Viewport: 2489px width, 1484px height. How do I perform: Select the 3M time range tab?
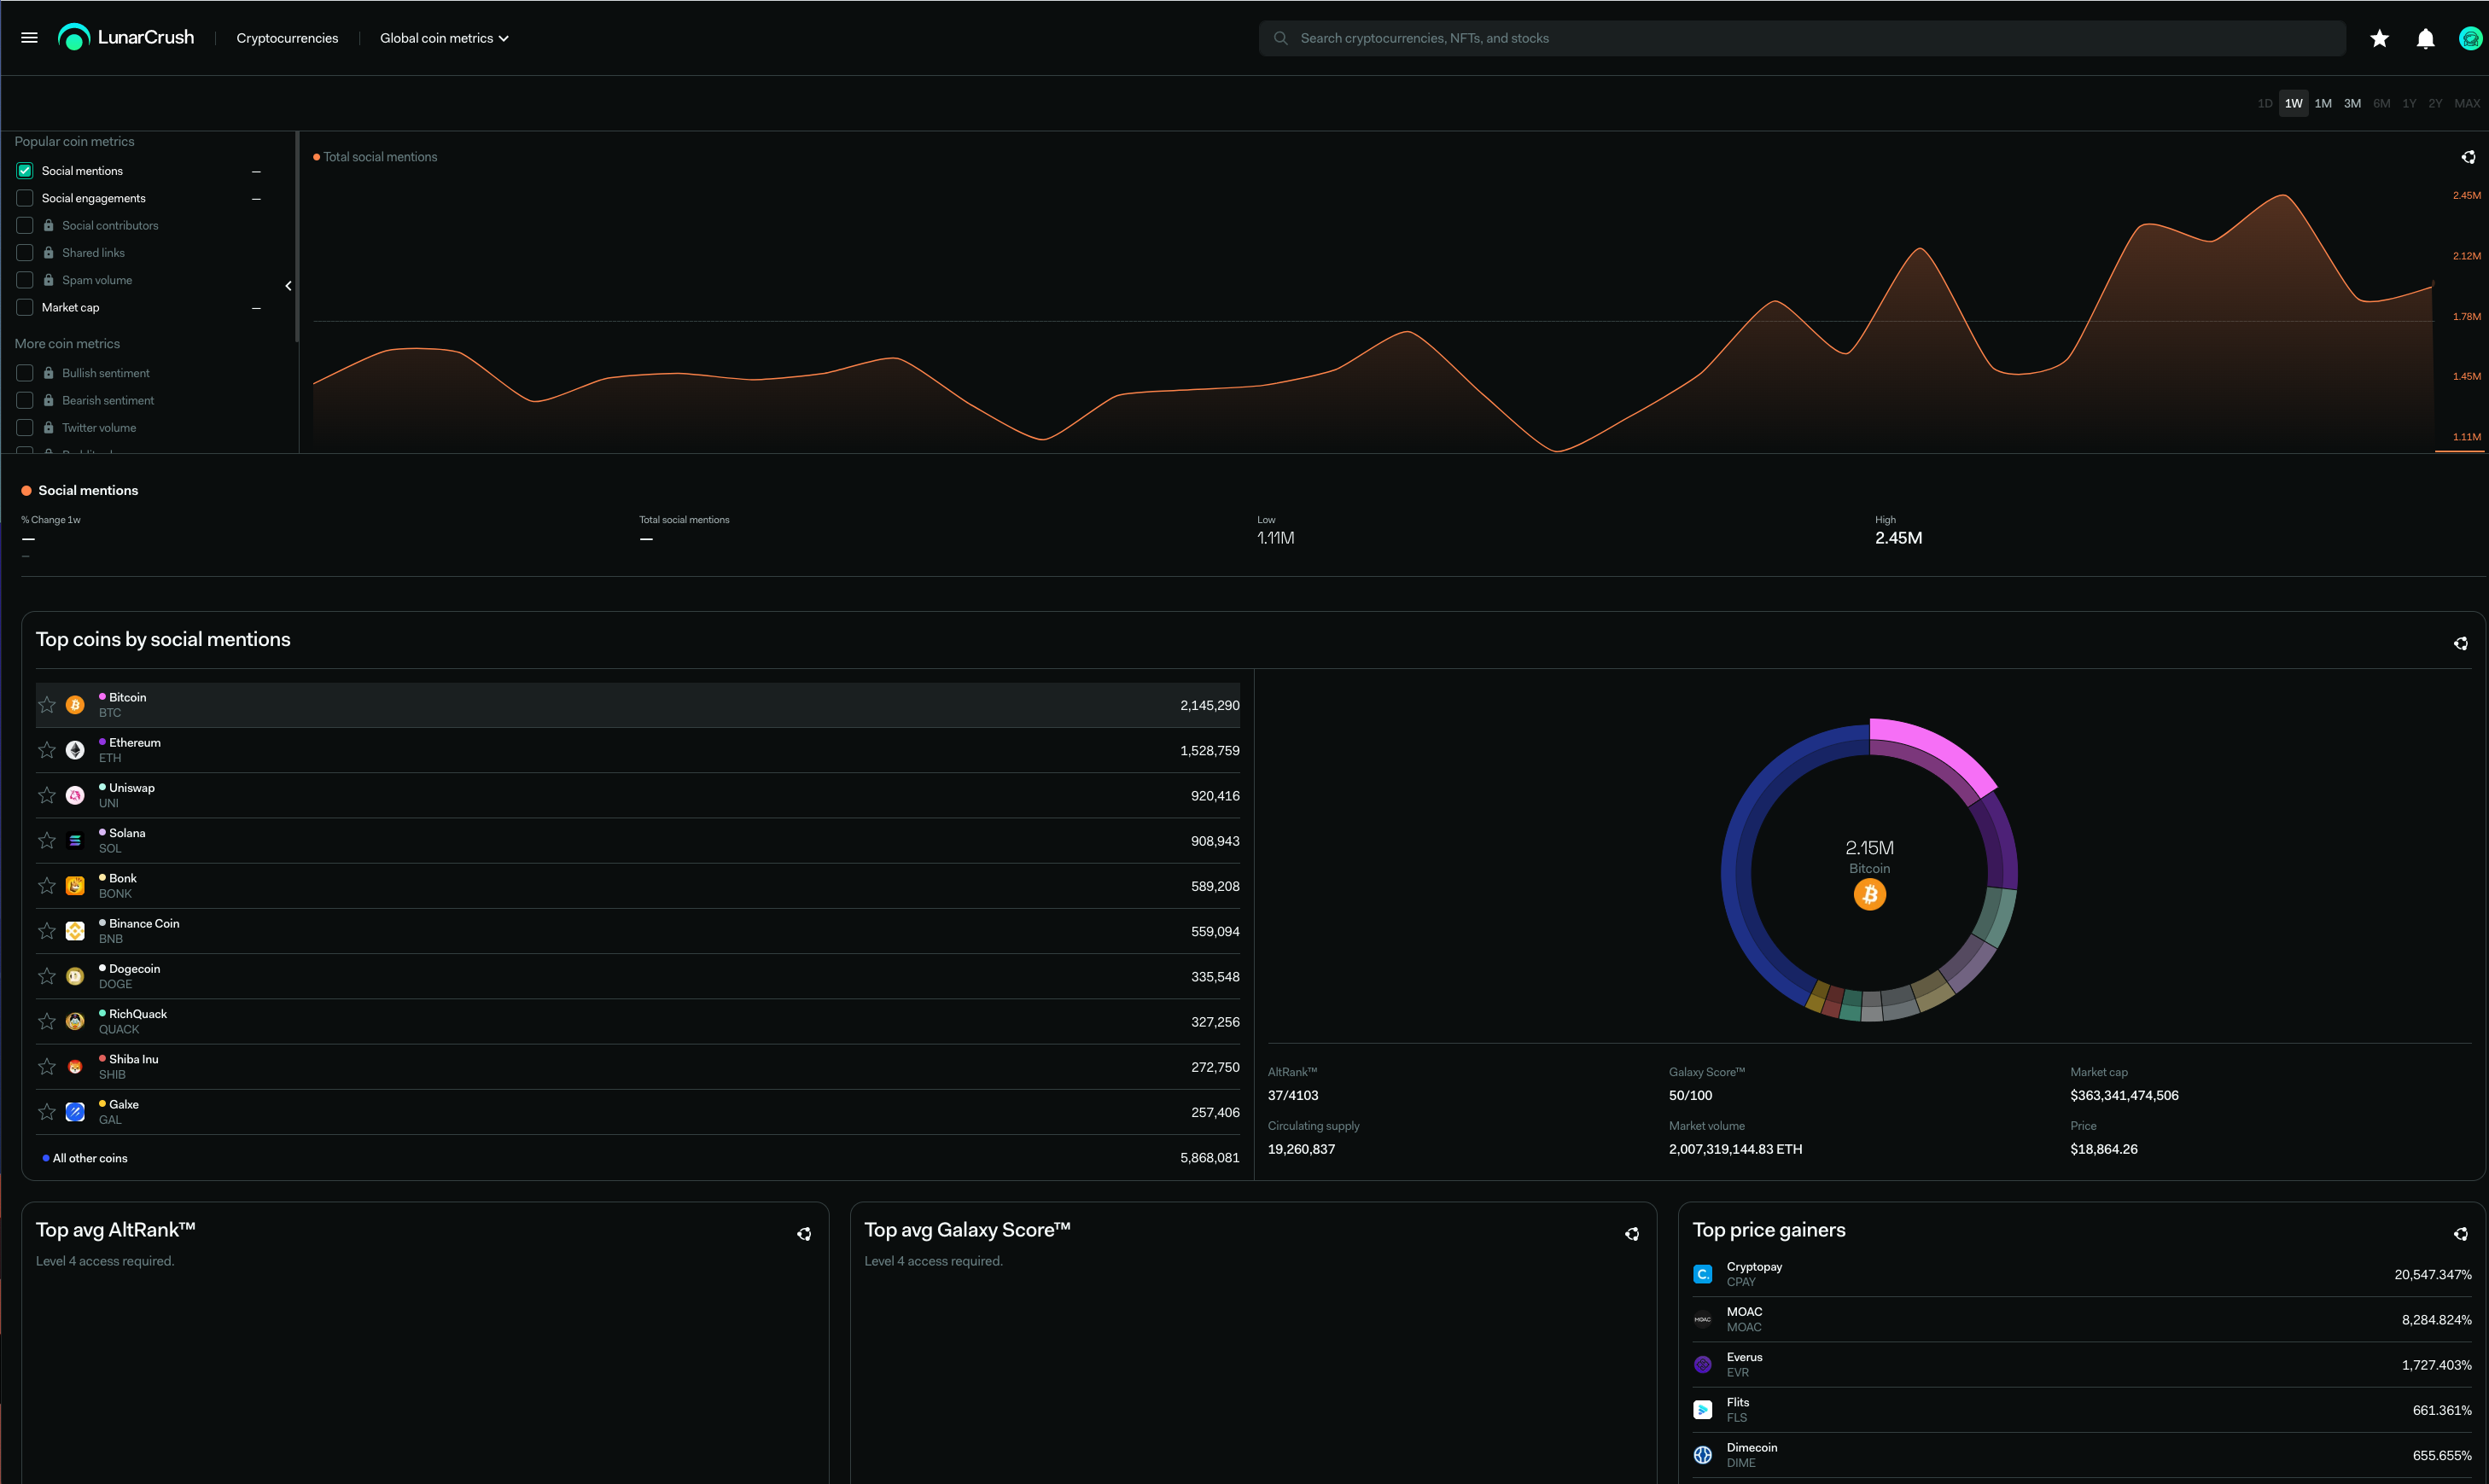pos(2352,103)
